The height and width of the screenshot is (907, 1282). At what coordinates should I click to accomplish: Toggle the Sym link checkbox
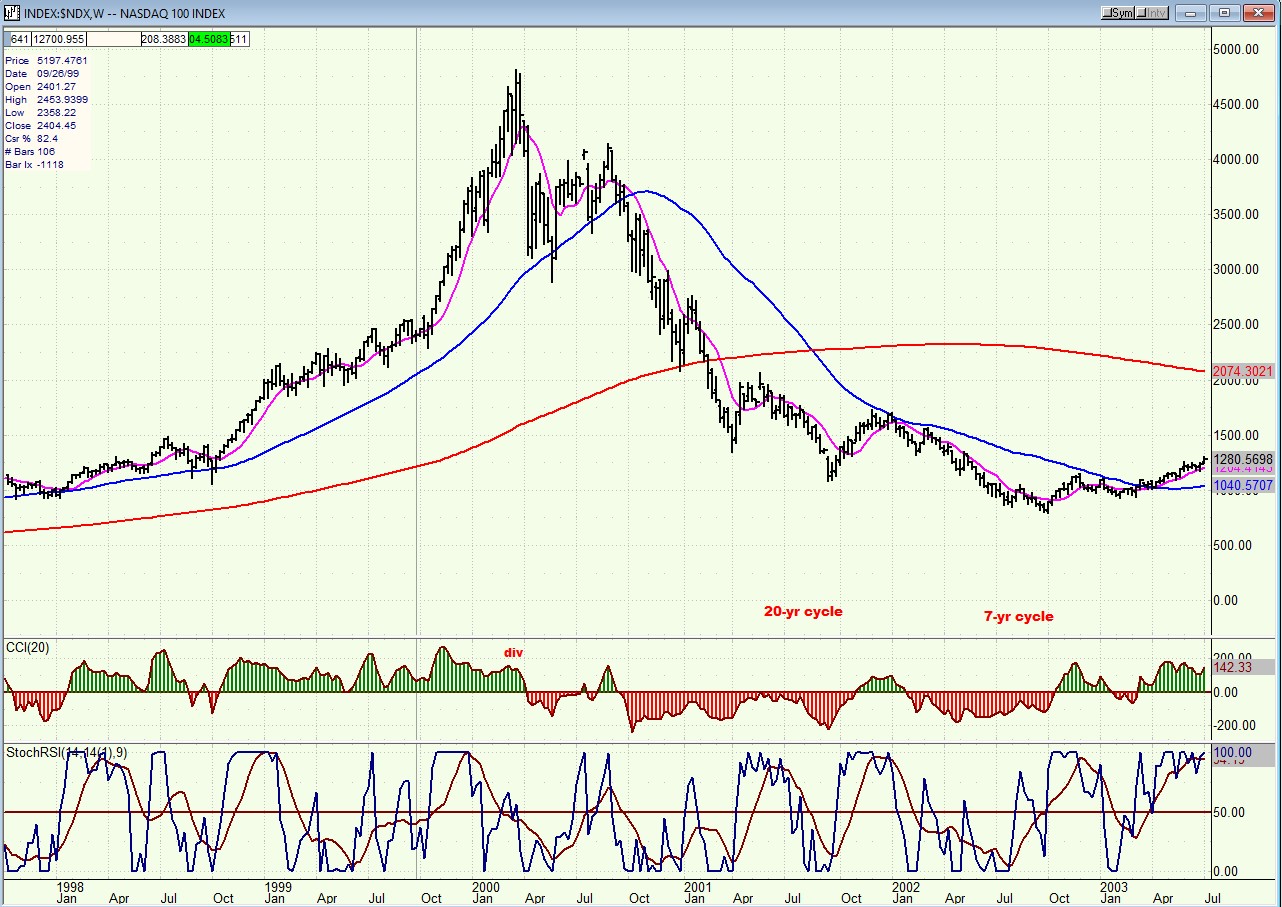[x=1120, y=13]
